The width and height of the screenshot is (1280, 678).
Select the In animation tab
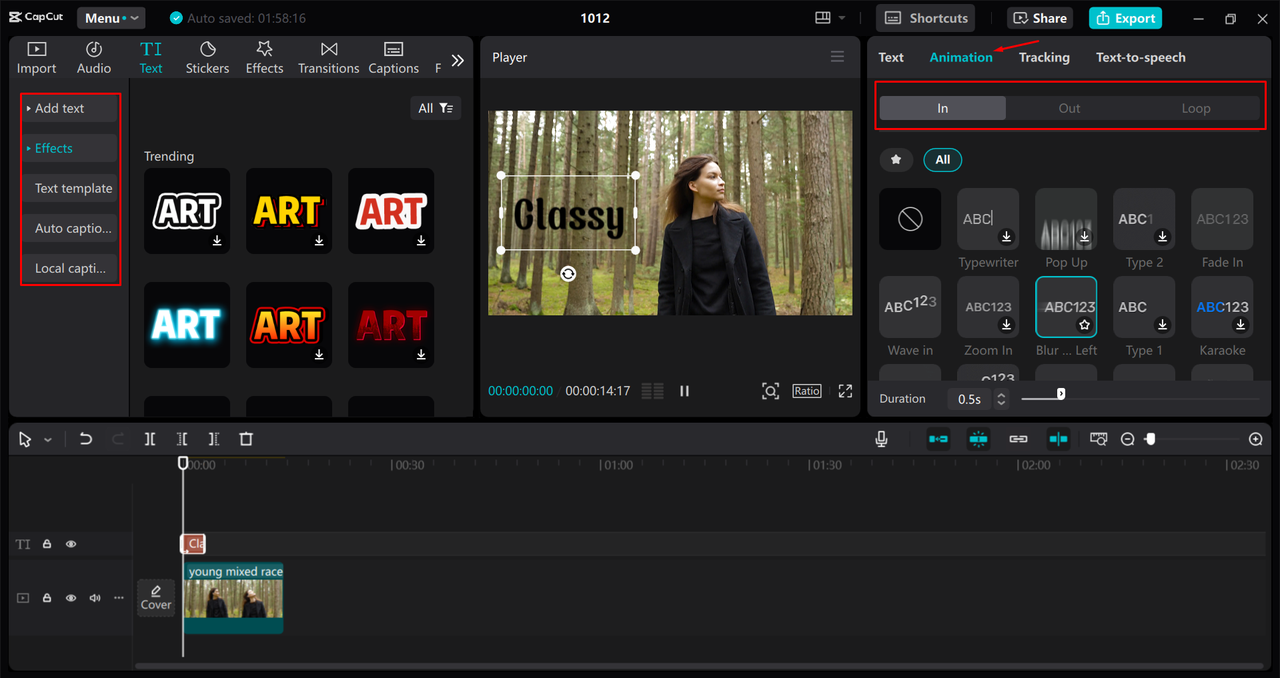tap(943, 108)
